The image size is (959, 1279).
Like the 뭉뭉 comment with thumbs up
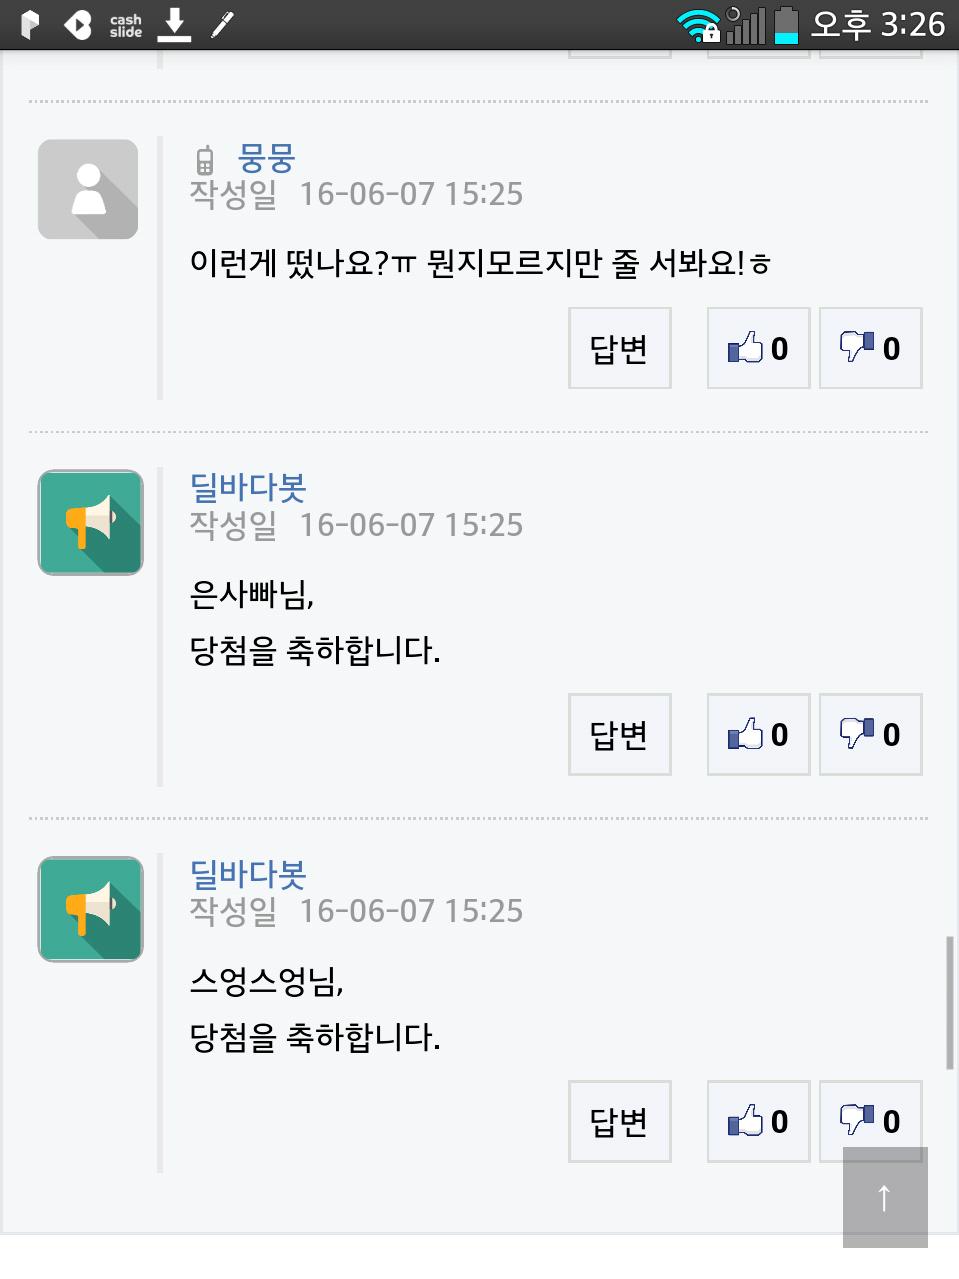(758, 348)
